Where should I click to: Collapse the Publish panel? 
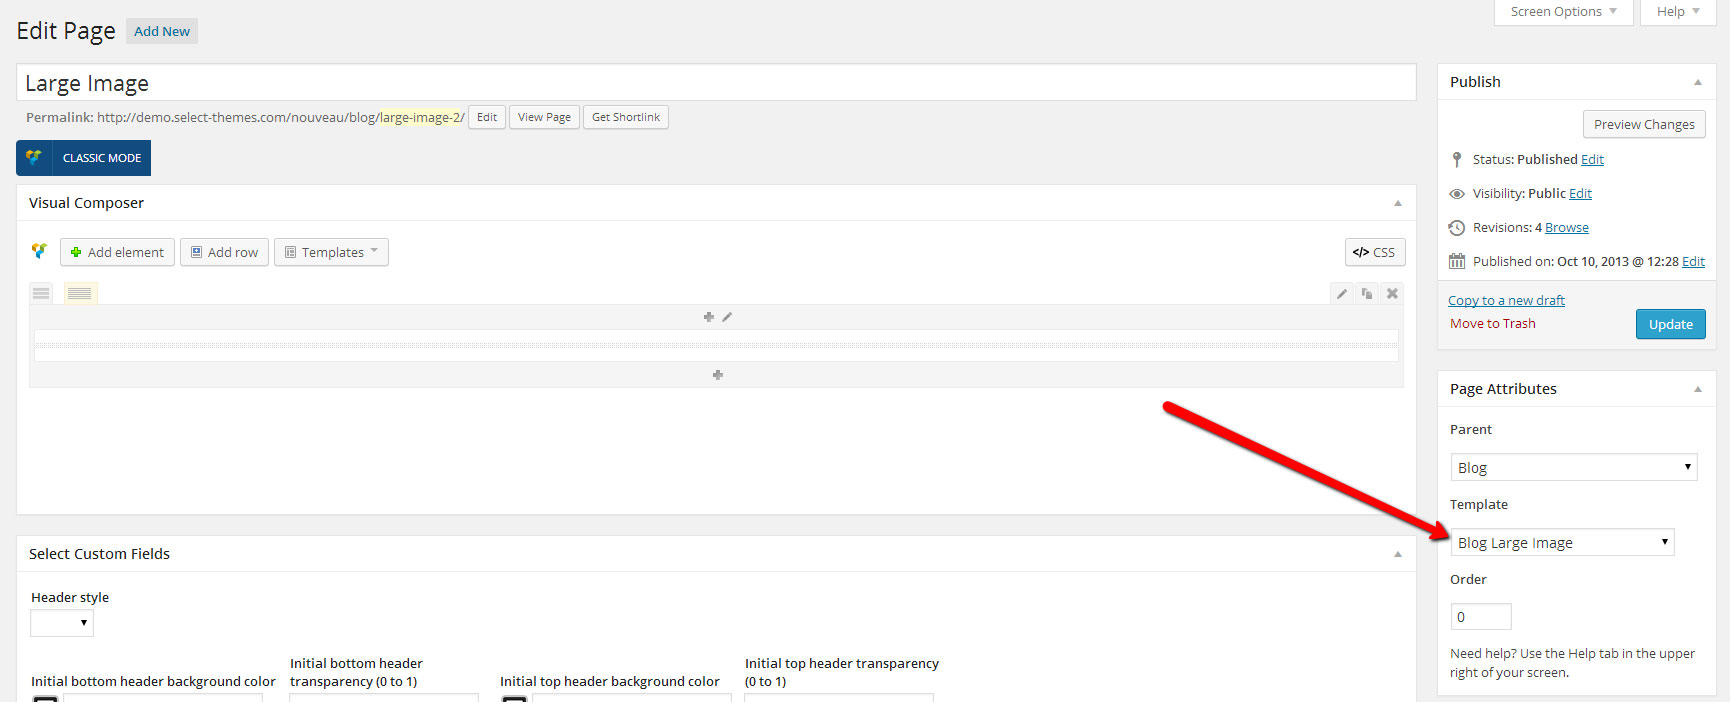click(x=1697, y=82)
